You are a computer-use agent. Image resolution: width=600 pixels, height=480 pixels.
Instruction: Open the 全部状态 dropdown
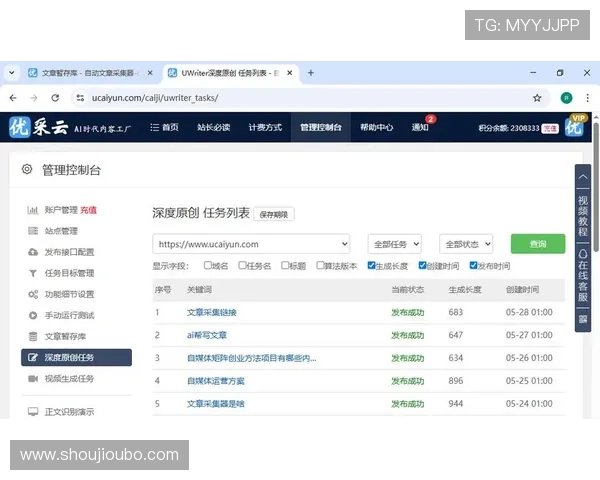(x=466, y=244)
